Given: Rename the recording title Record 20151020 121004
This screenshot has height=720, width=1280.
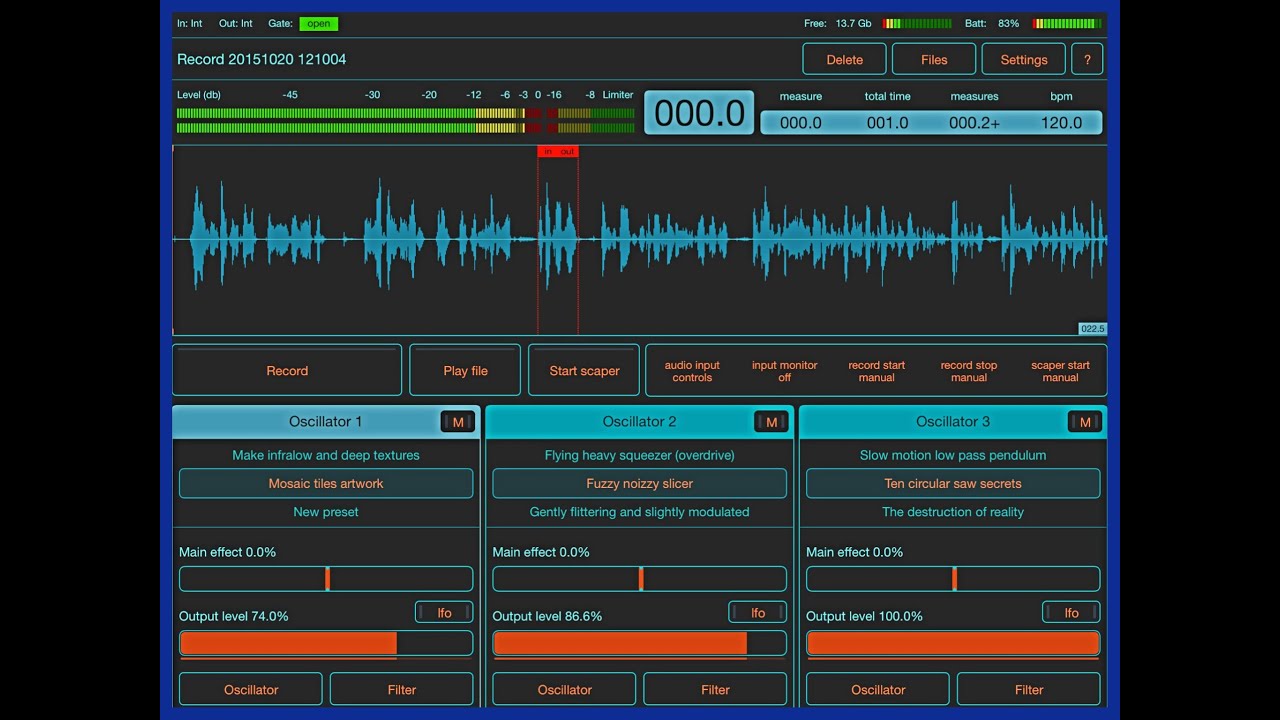Looking at the screenshot, I should click(x=262, y=59).
